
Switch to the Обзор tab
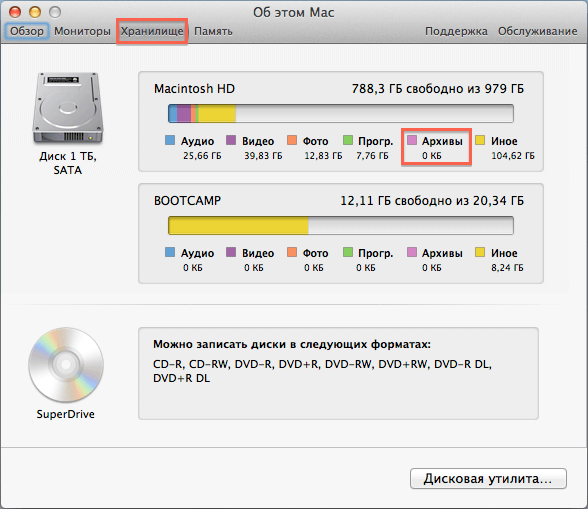point(27,31)
